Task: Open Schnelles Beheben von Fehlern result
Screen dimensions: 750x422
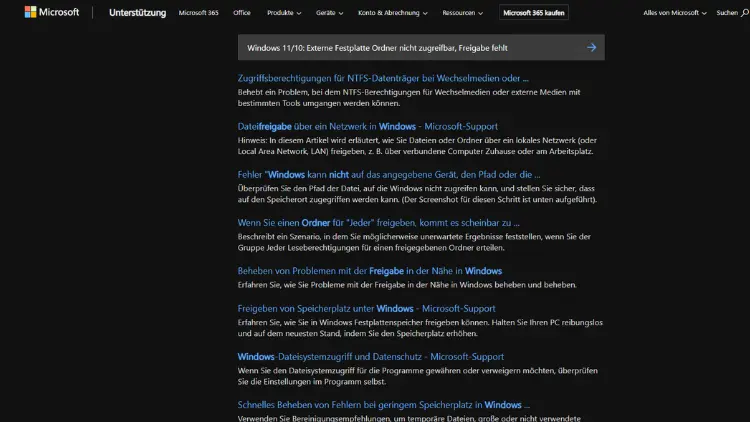Action: coord(384,405)
